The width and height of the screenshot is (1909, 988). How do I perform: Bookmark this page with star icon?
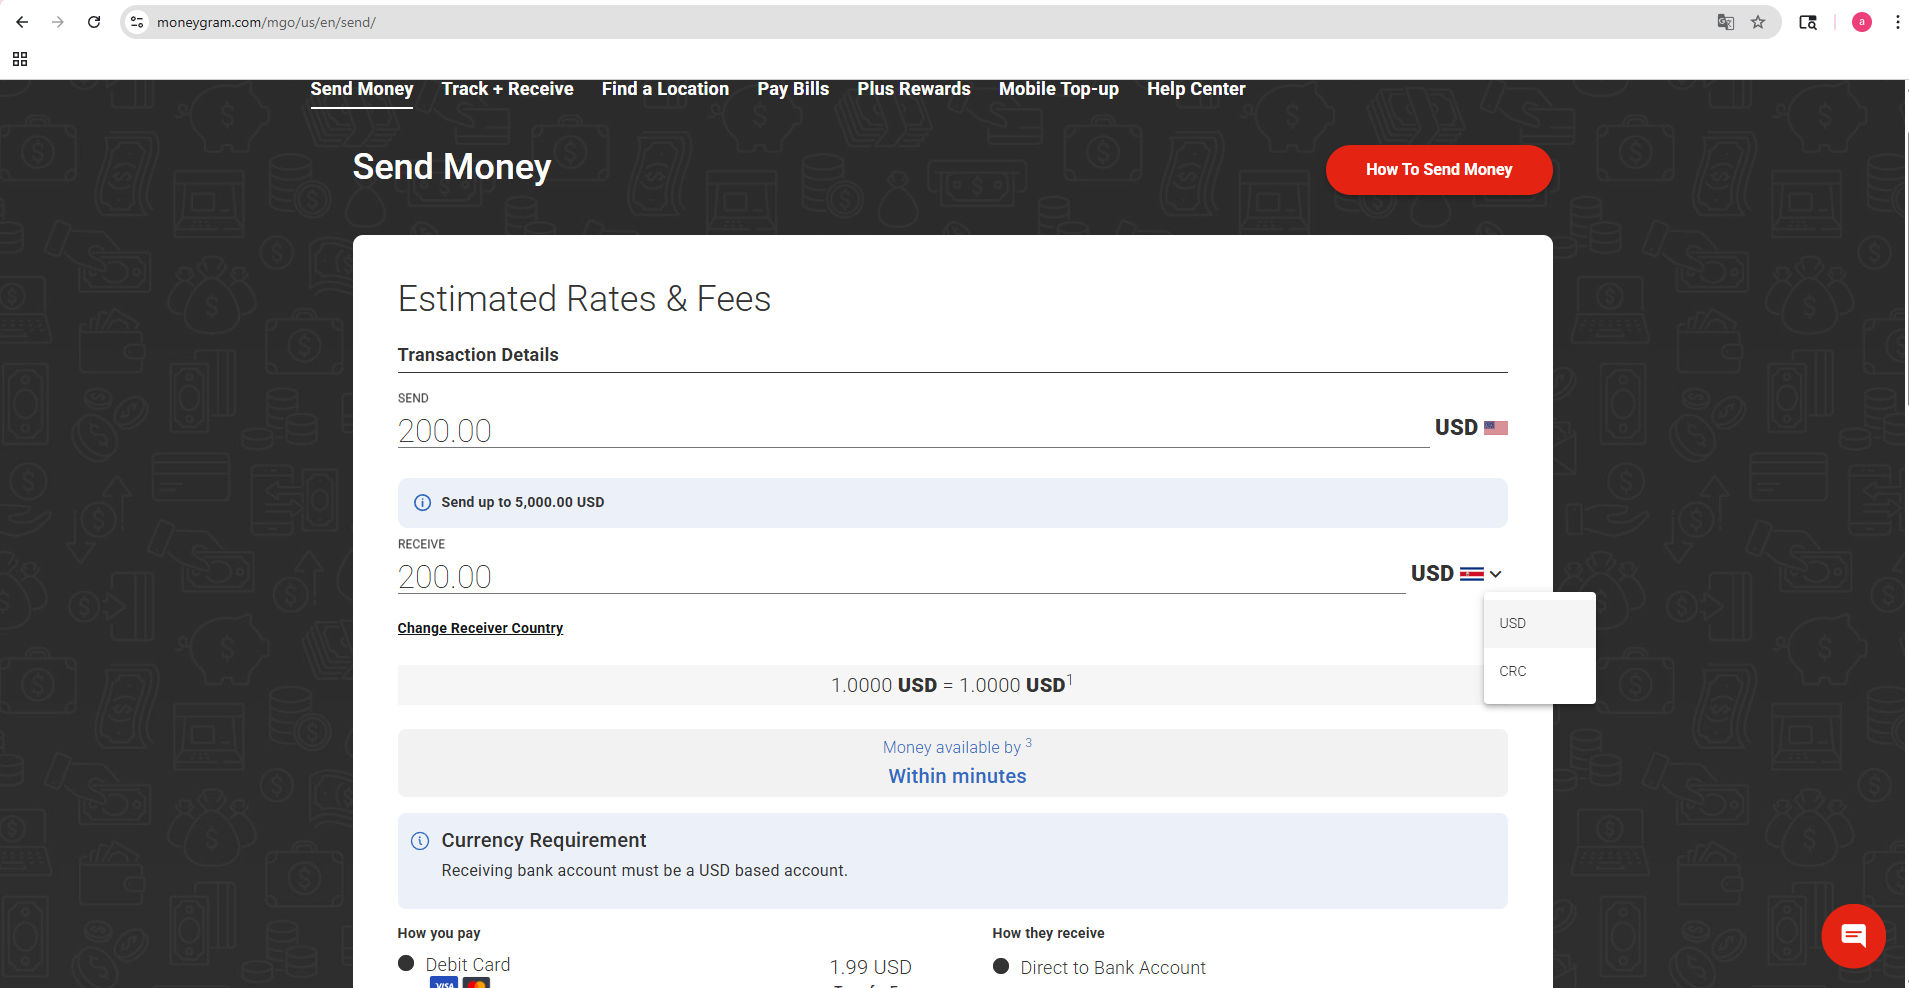pos(1758,22)
